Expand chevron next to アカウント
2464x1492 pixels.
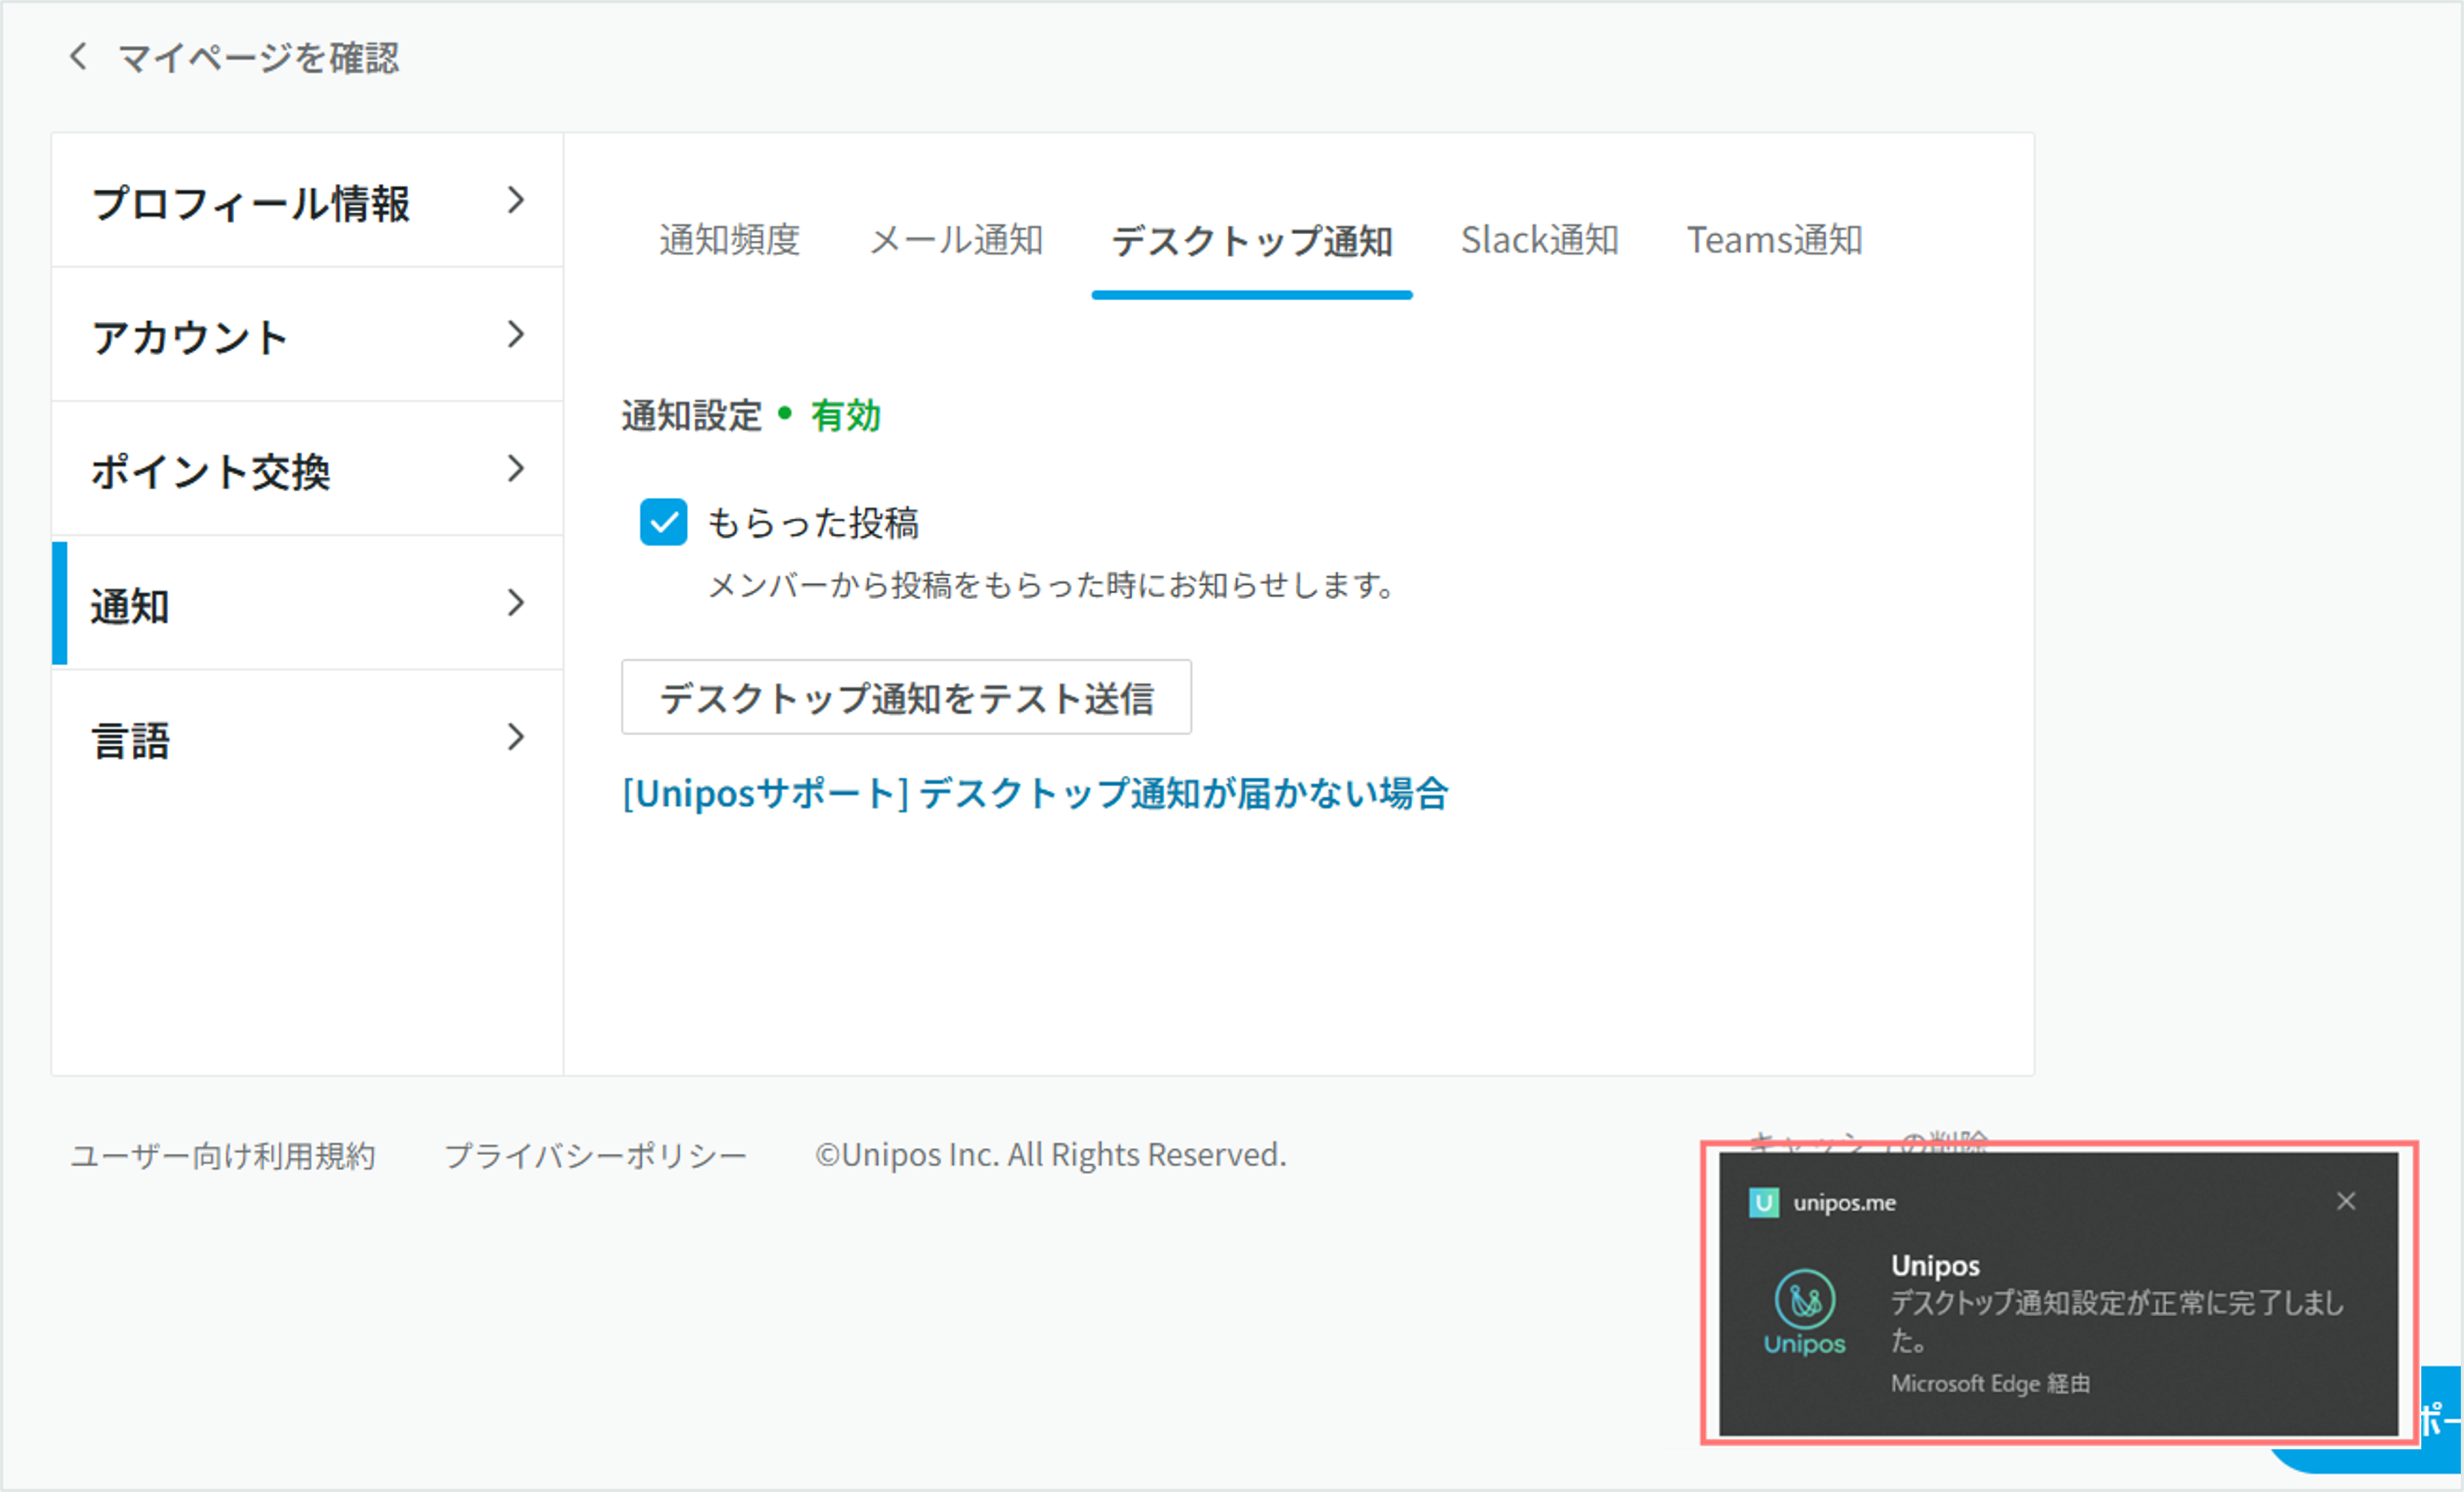coord(515,334)
